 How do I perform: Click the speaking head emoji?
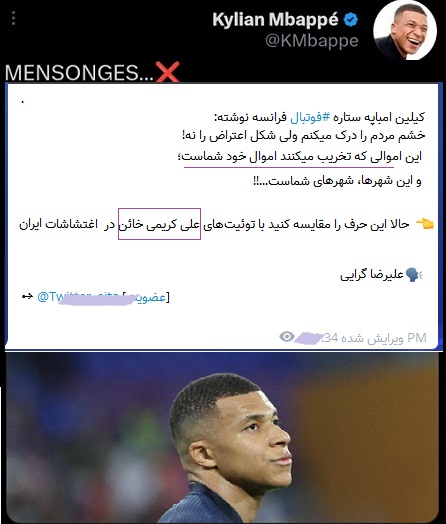[x=414, y=275]
